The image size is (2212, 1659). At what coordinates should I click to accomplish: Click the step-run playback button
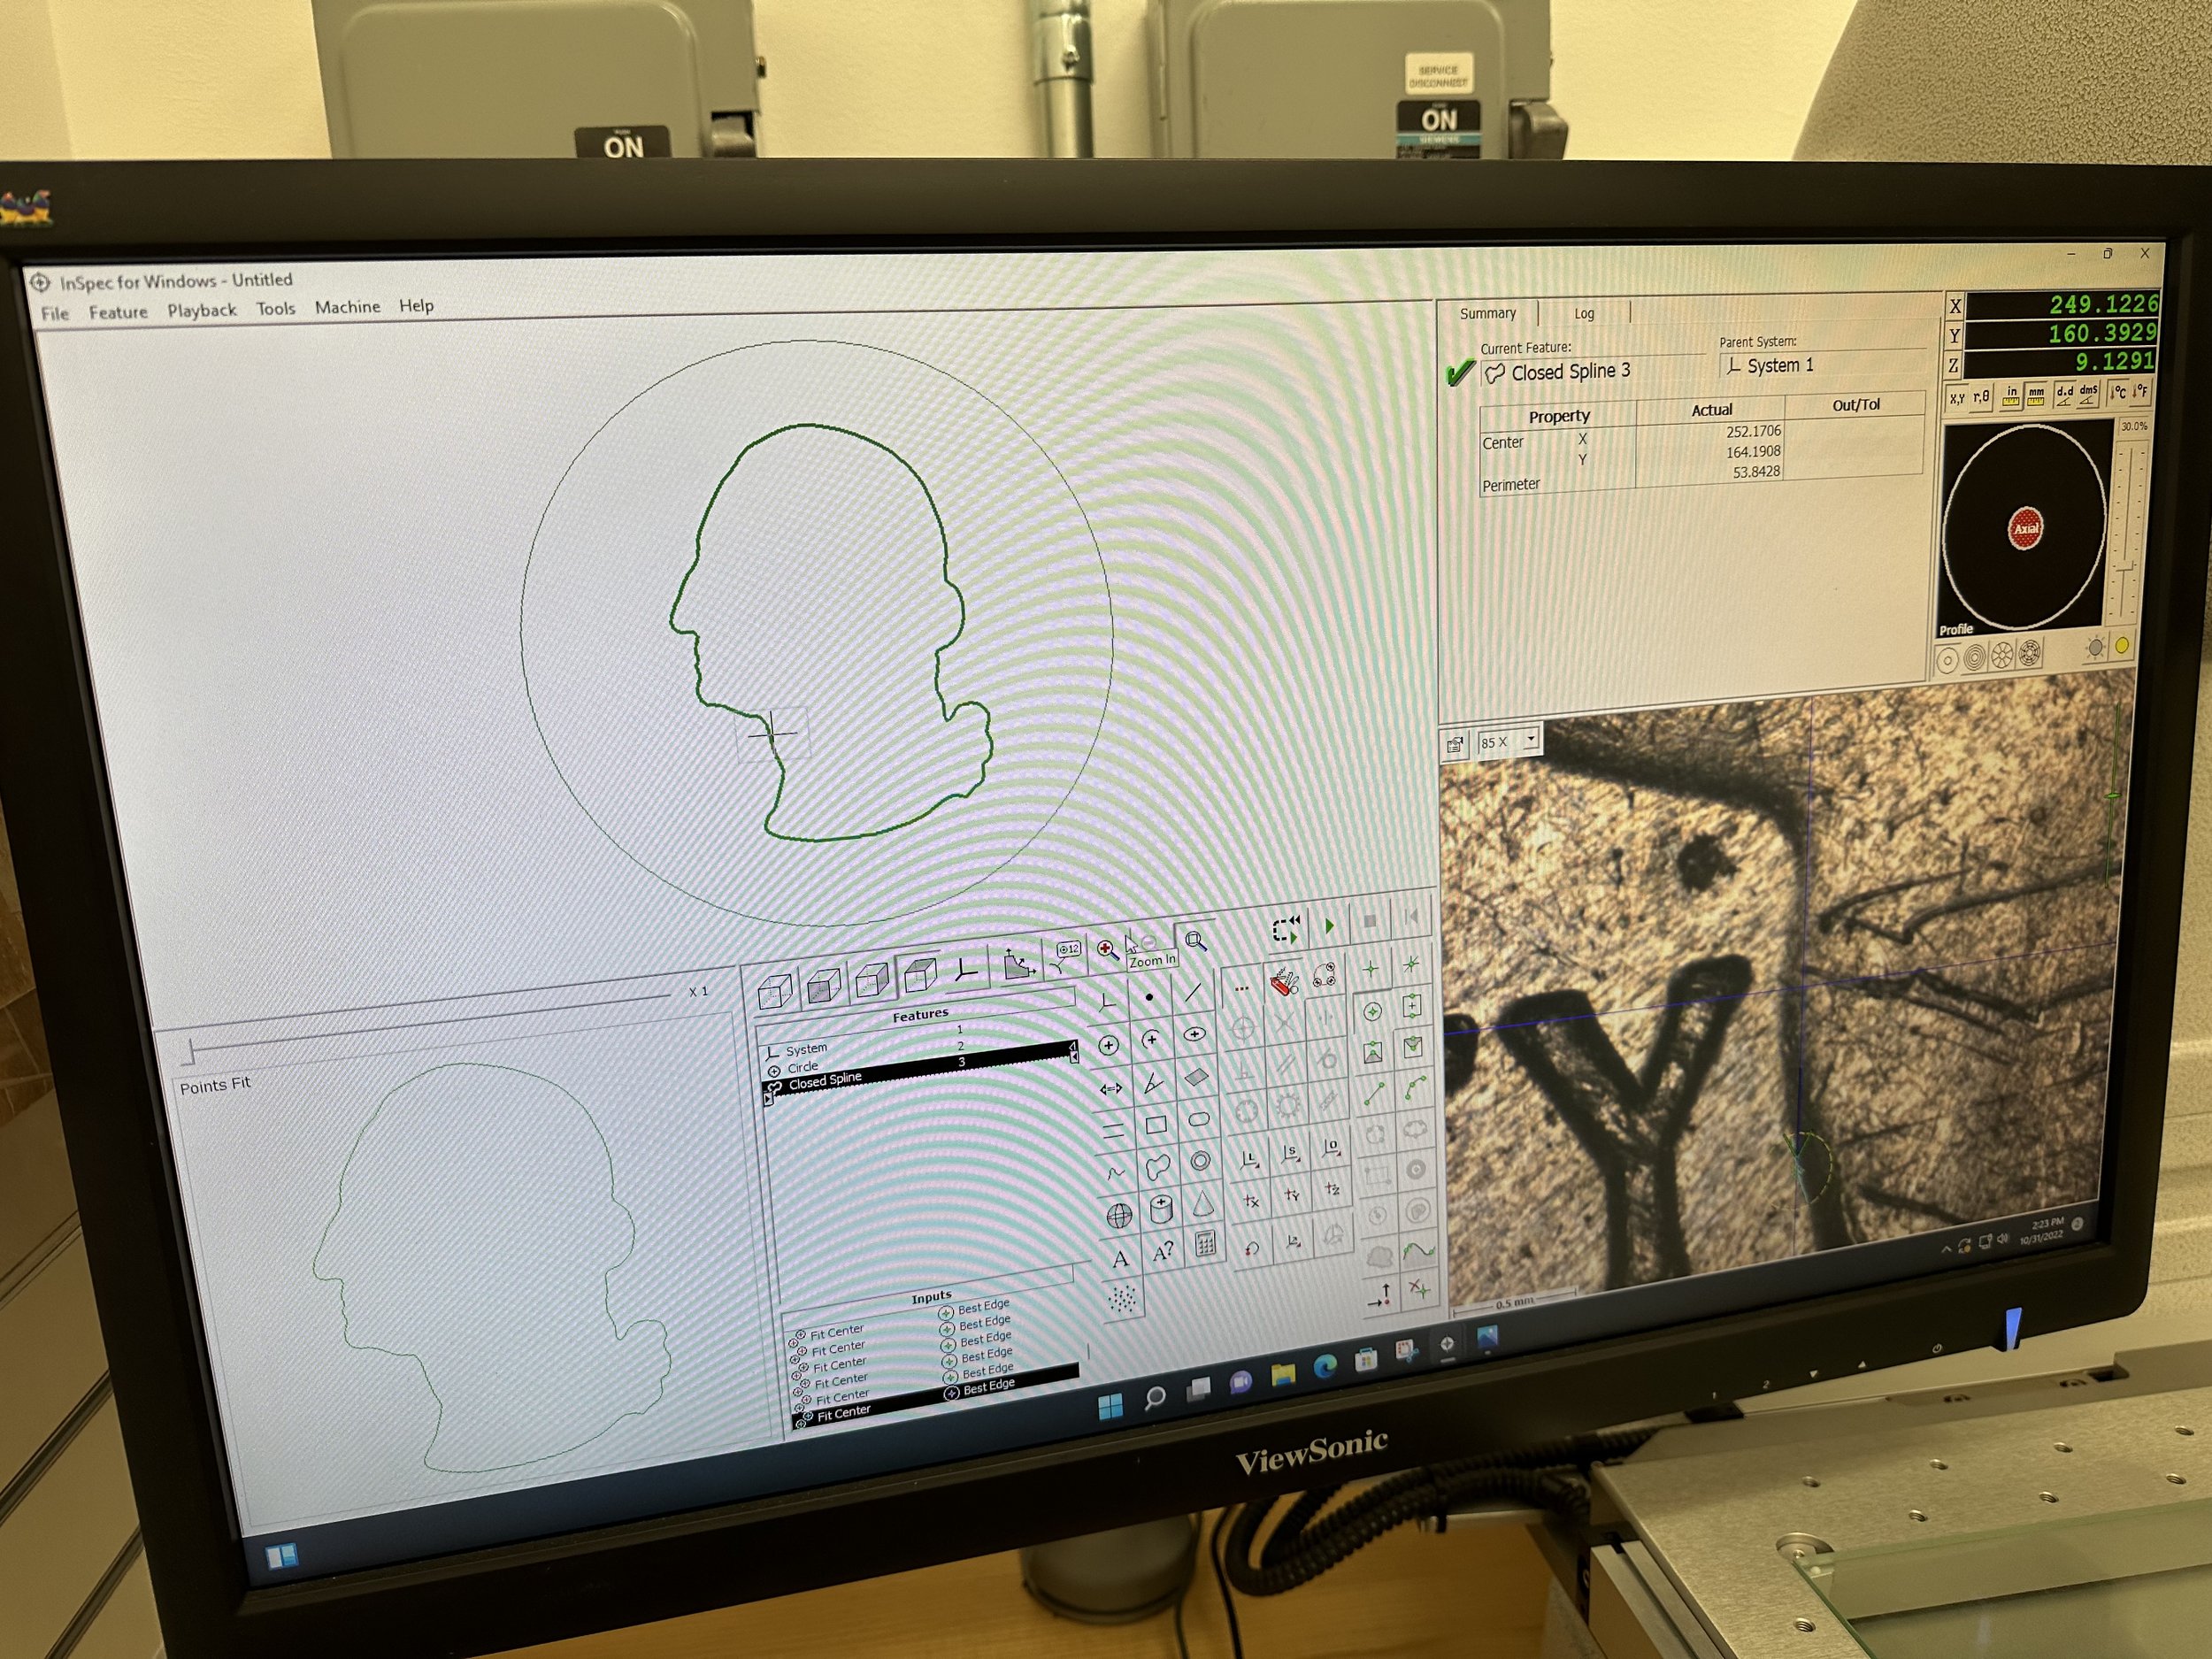(x=1286, y=930)
